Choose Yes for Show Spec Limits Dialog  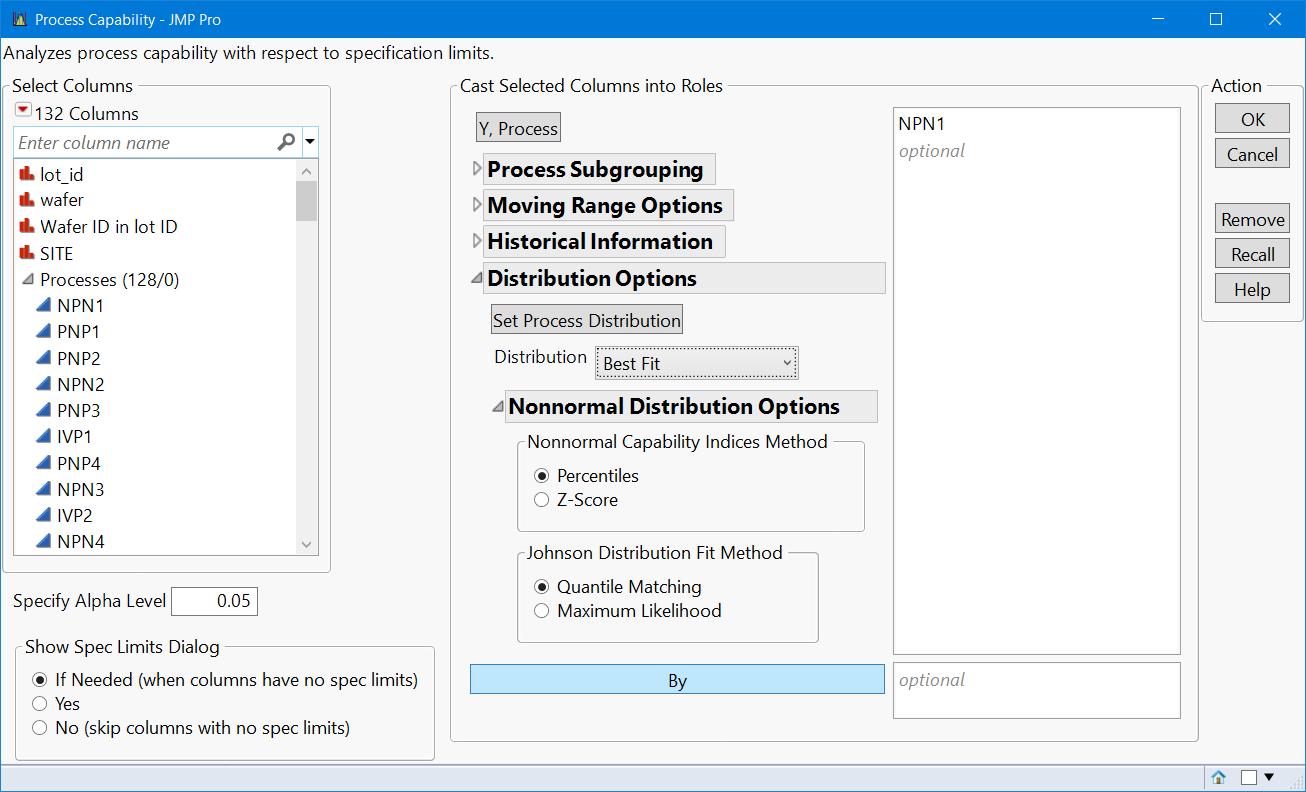click(40, 704)
